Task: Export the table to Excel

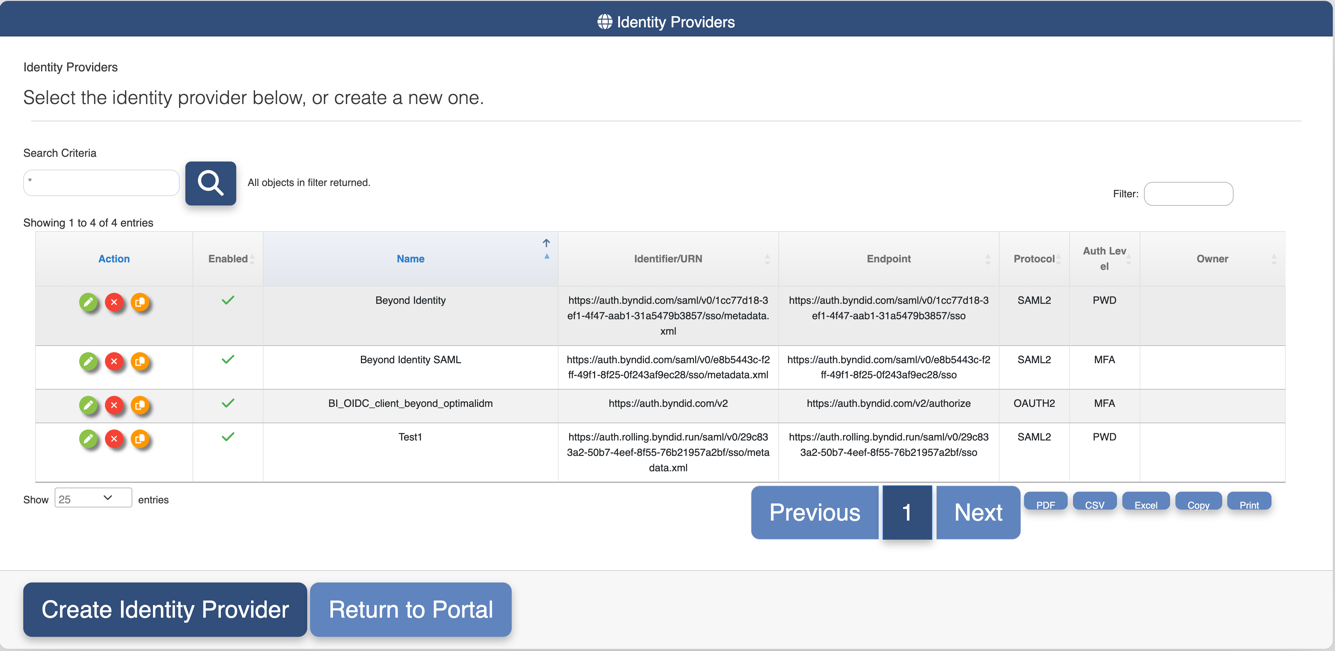Action: (x=1146, y=503)
